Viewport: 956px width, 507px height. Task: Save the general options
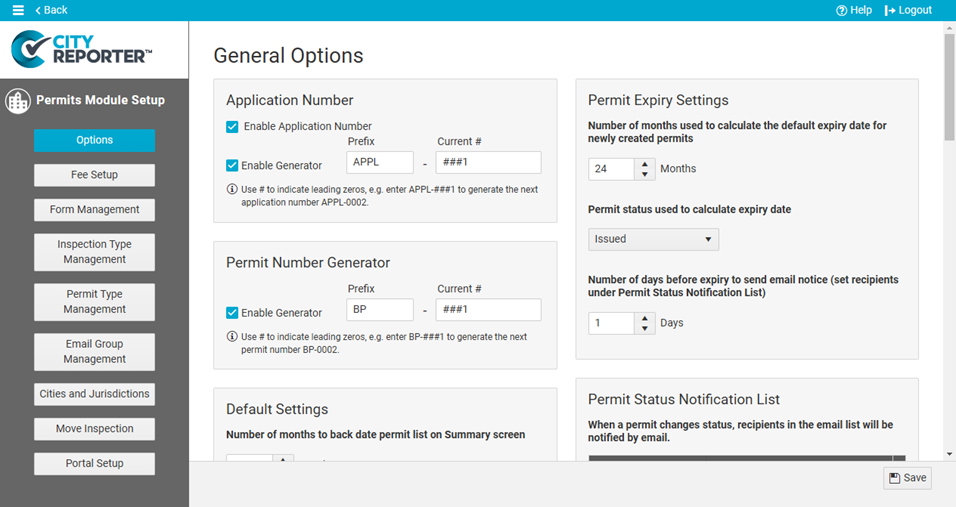tap(907, 478)
